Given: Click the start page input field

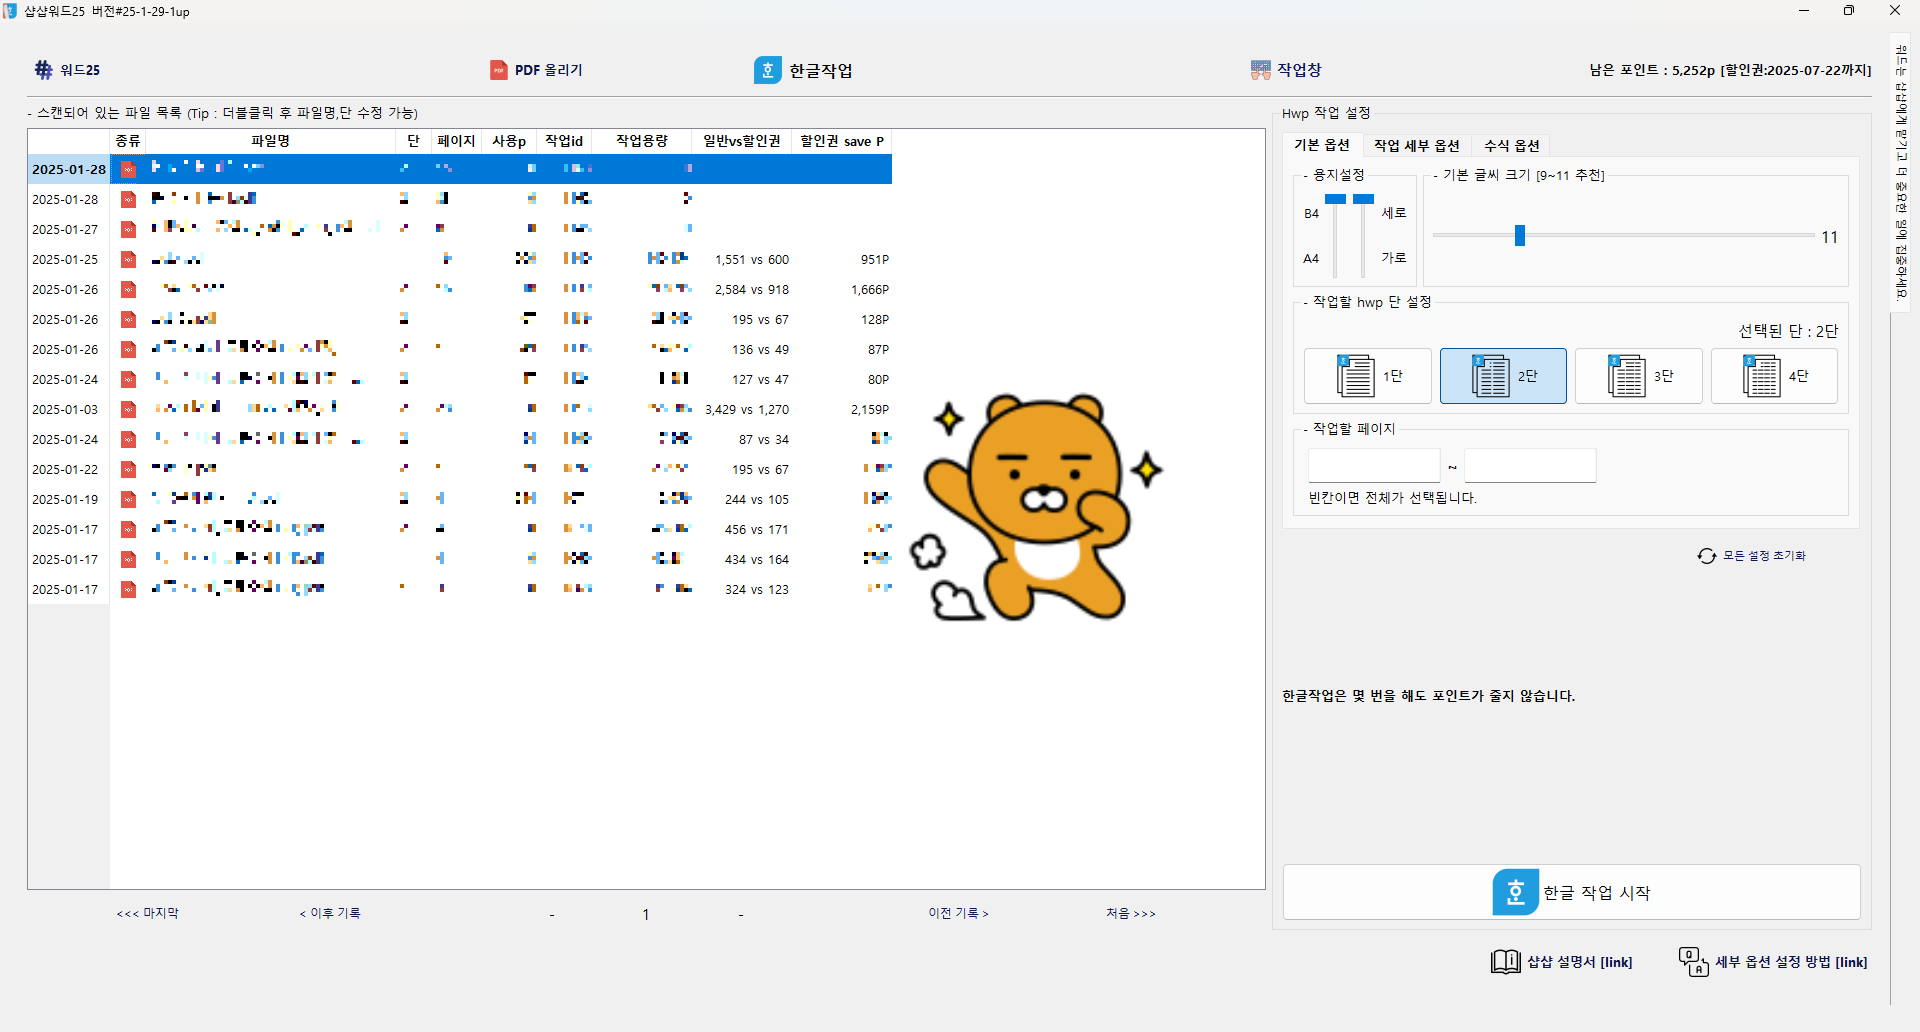Looking at the screenshot, I should click(1374, 465).
